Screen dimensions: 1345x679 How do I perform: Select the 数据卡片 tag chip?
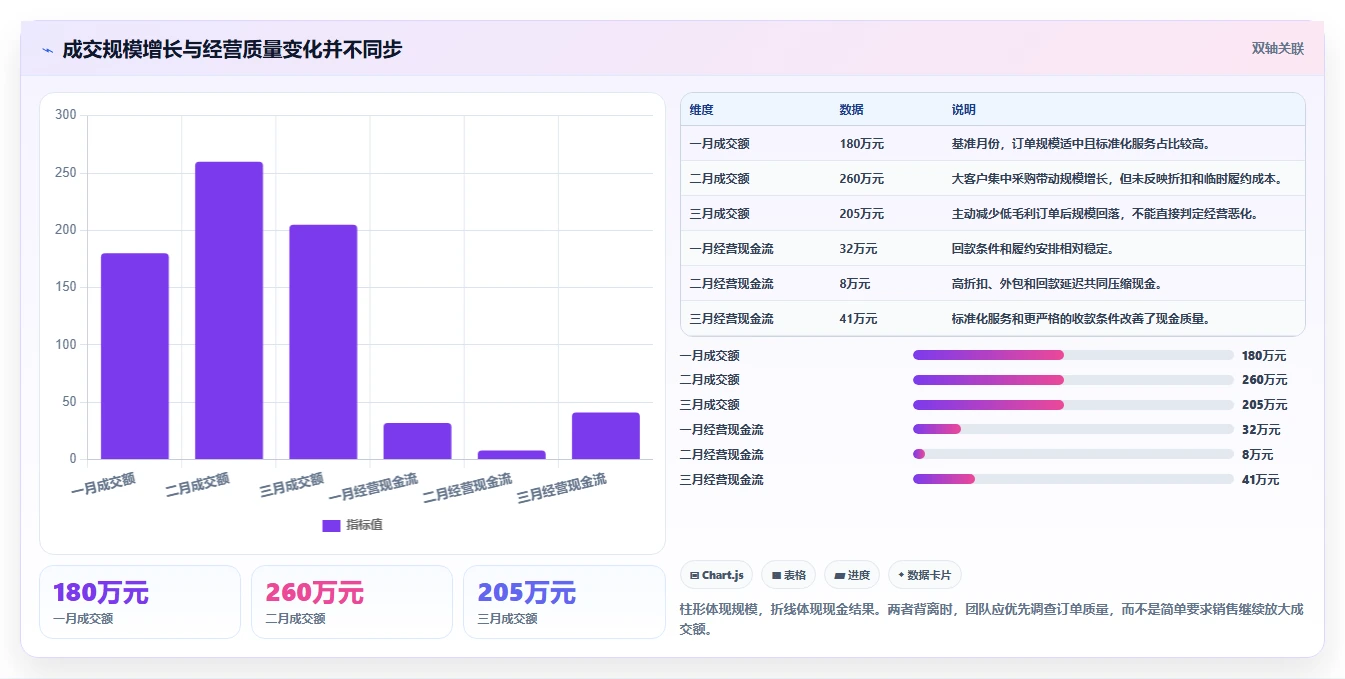925,575
